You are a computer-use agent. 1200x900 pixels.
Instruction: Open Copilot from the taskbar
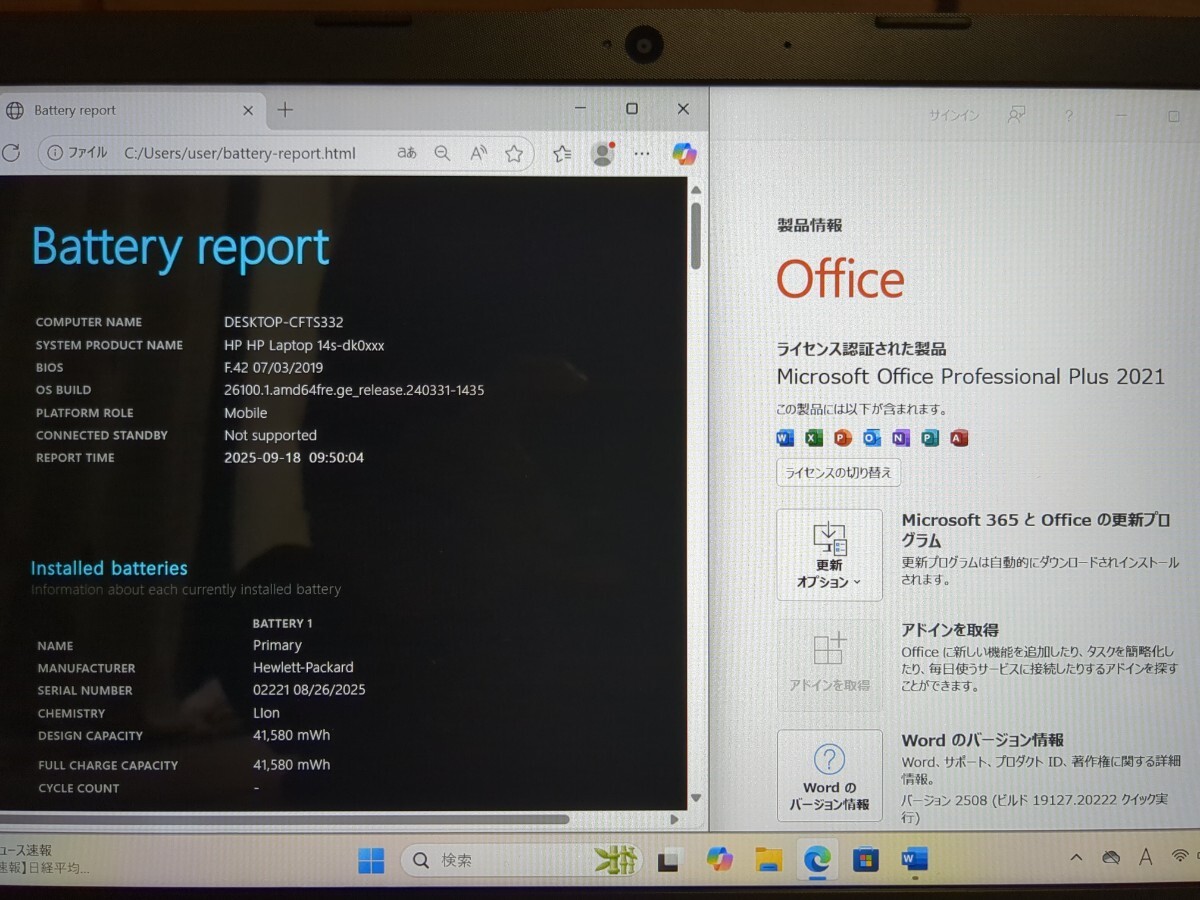click(719, 859)
